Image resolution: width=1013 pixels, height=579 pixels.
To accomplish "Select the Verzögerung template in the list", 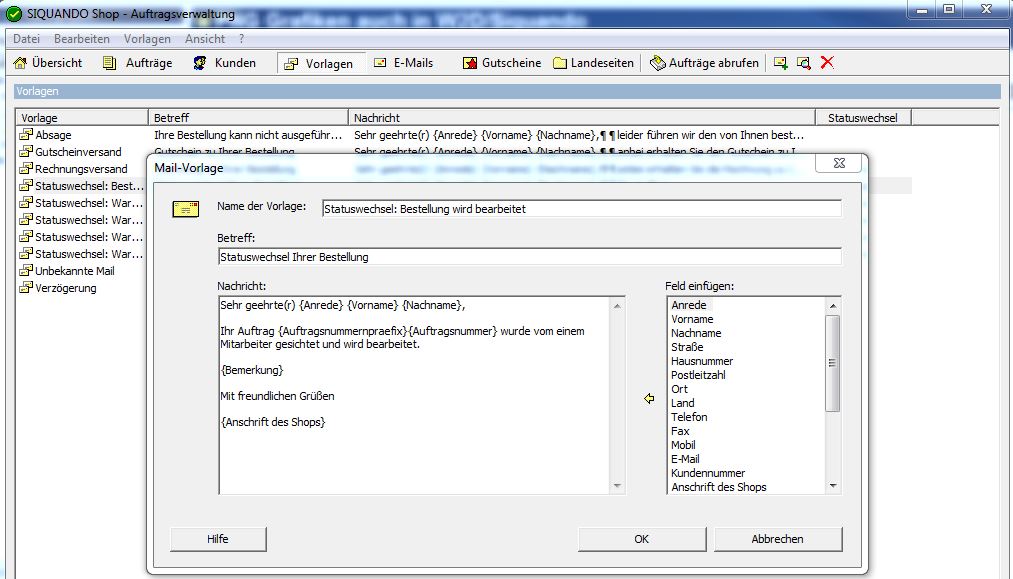I will click(68, 288).
